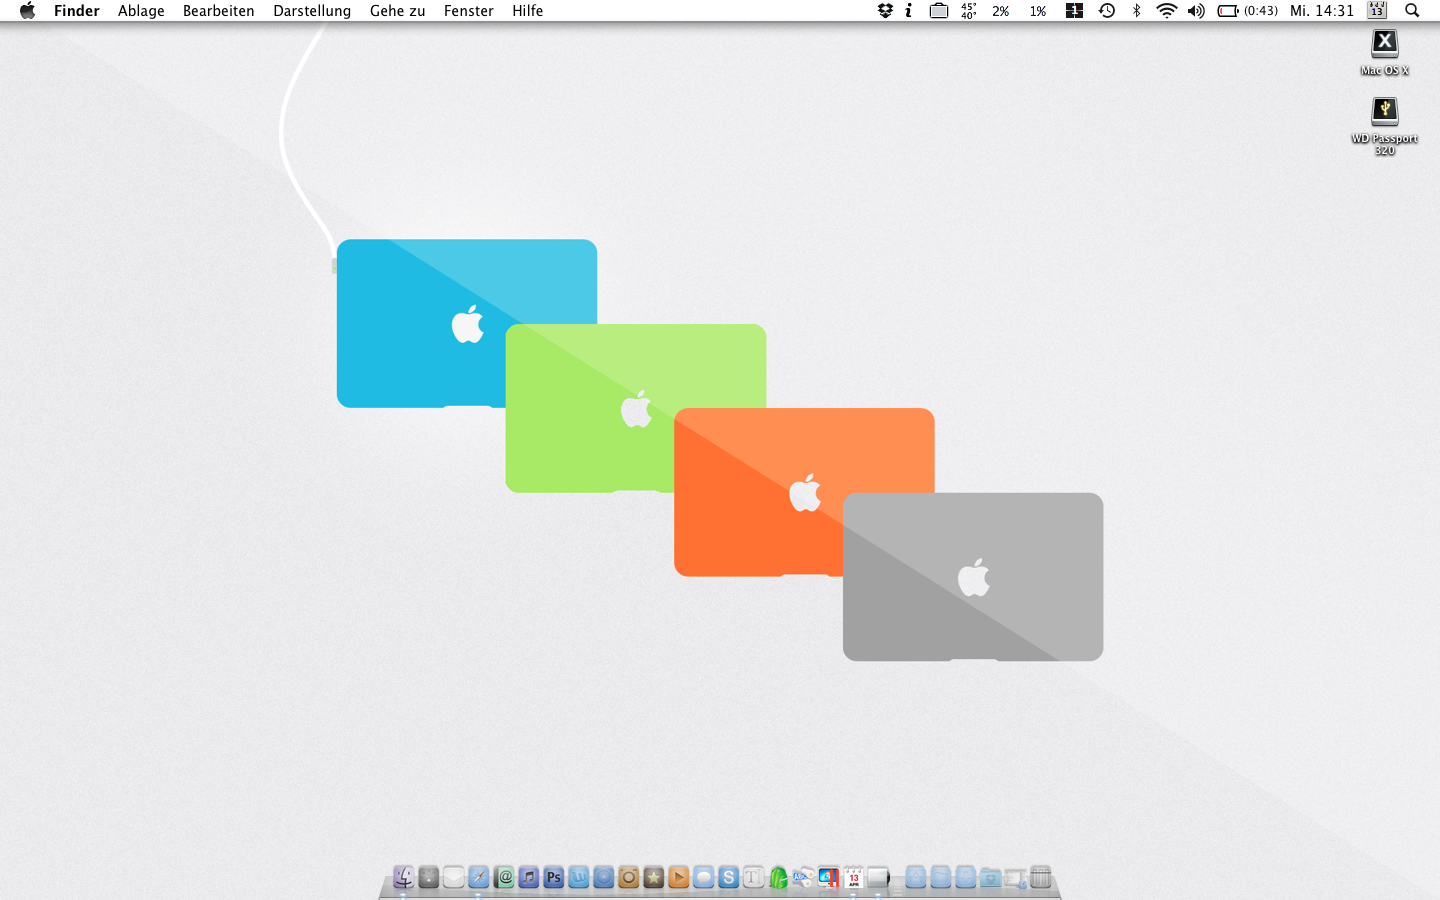This screenshot has height=900, width=1440.
Task: Open the Downloads stack in Dock
Action: (965, 877)
